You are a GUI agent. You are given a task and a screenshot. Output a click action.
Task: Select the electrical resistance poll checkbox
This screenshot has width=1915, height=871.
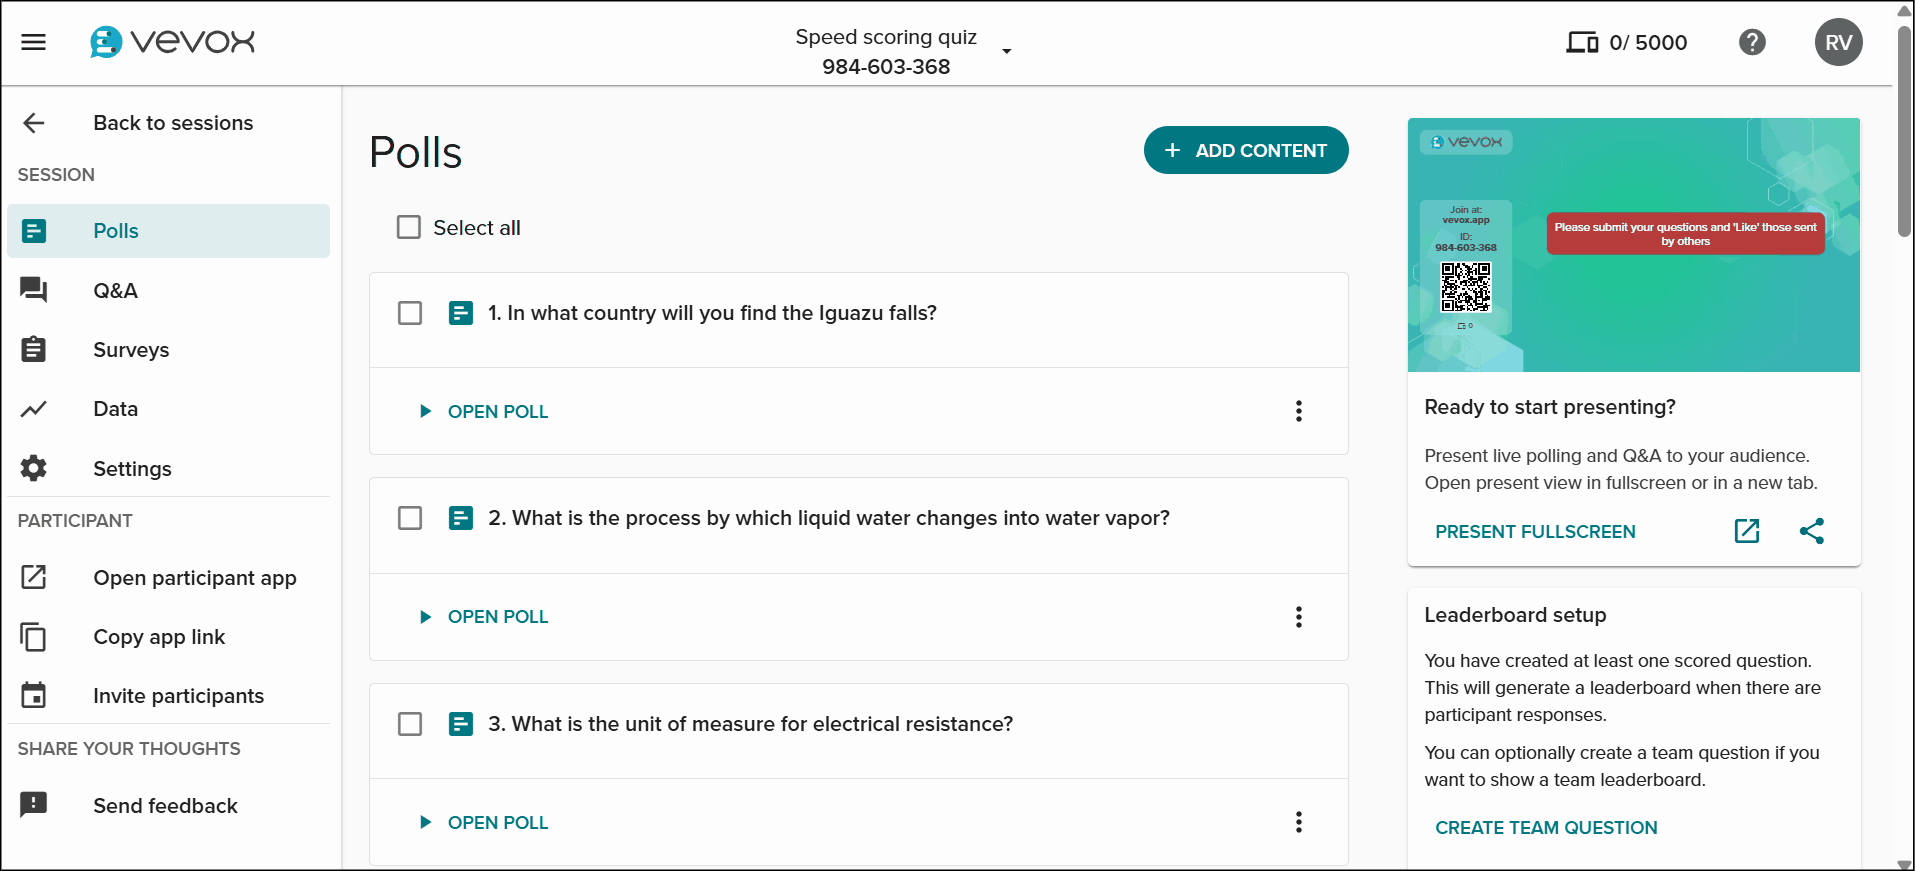pyautogui.click(x=409, y=724)
